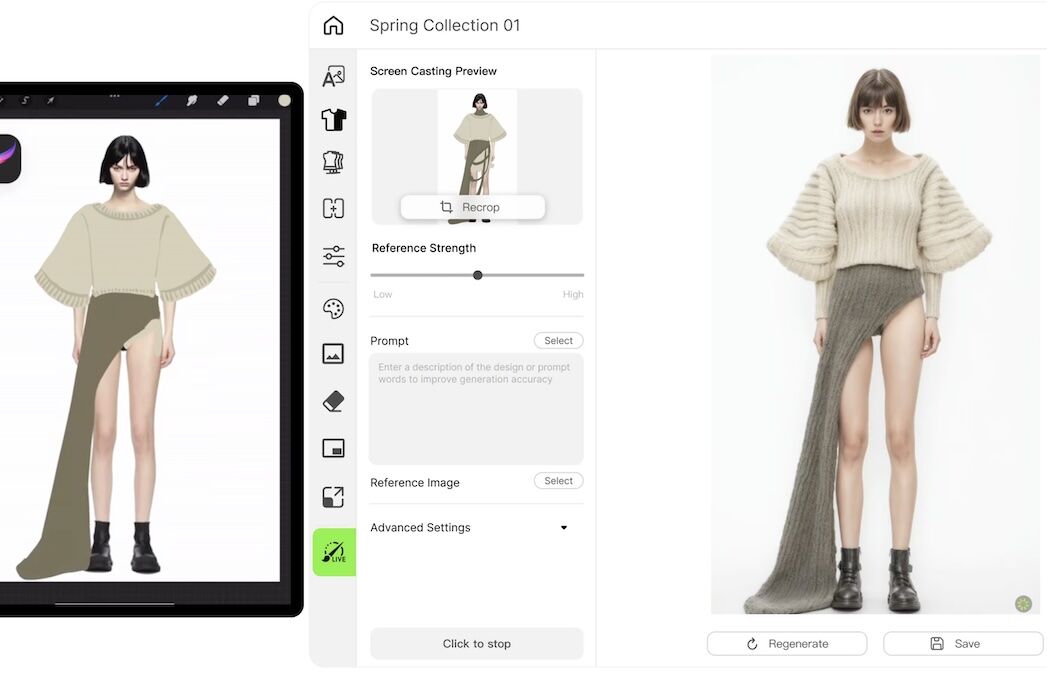Toggle the Live drawing mode button

tap(334, 552)
